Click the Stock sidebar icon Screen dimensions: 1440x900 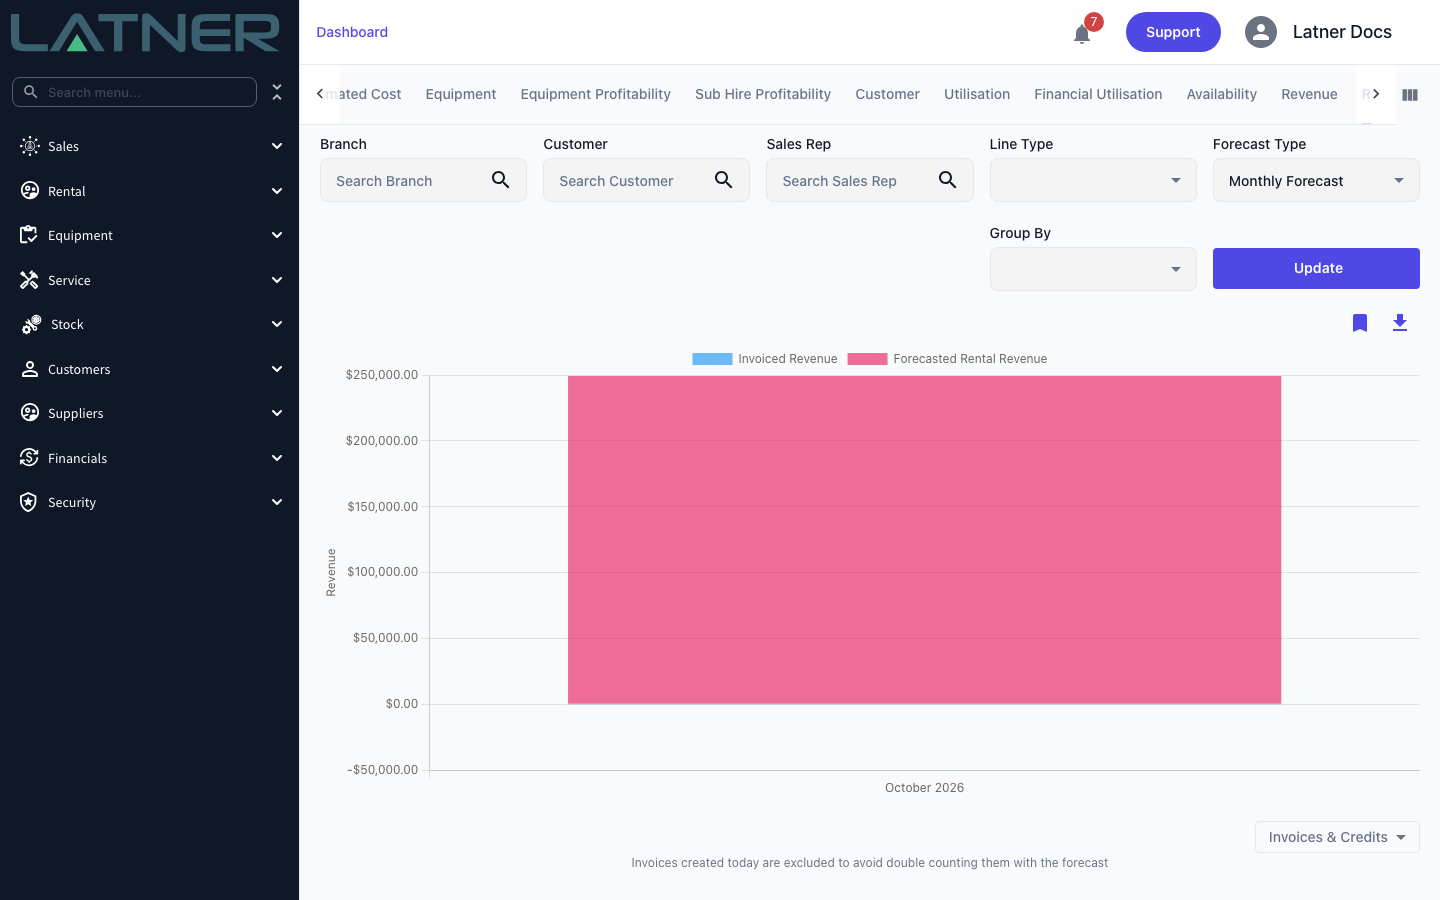(x=31, y=324)
